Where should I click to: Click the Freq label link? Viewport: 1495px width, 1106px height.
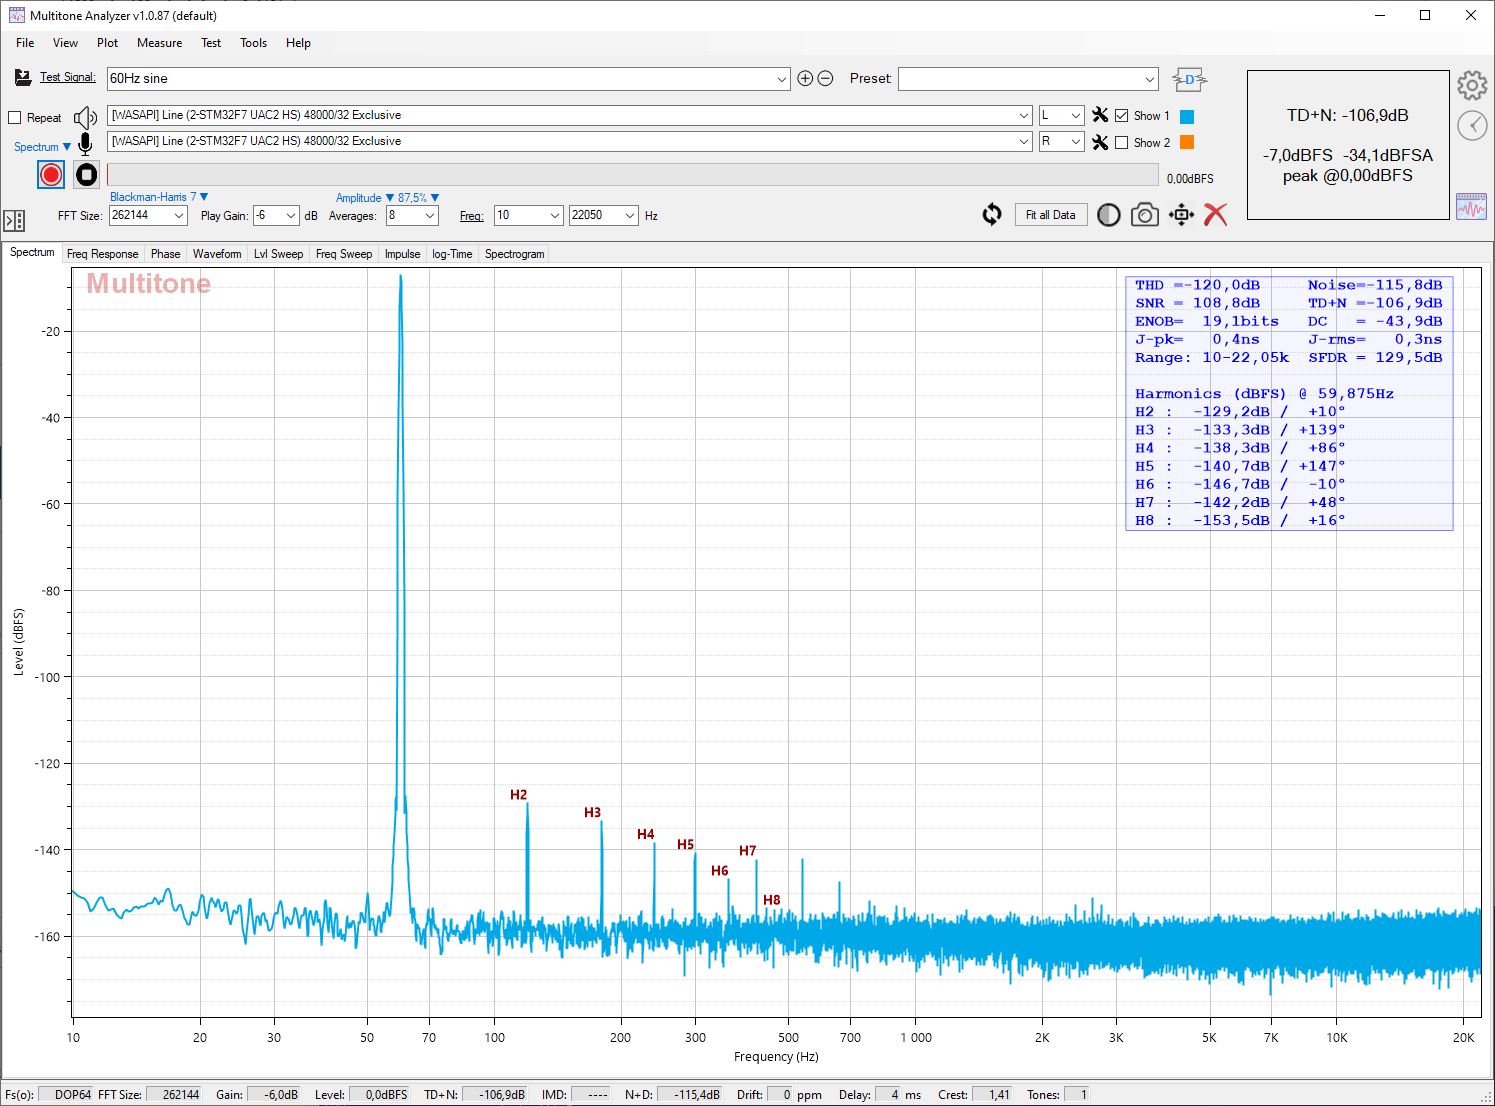coord(471,216)
